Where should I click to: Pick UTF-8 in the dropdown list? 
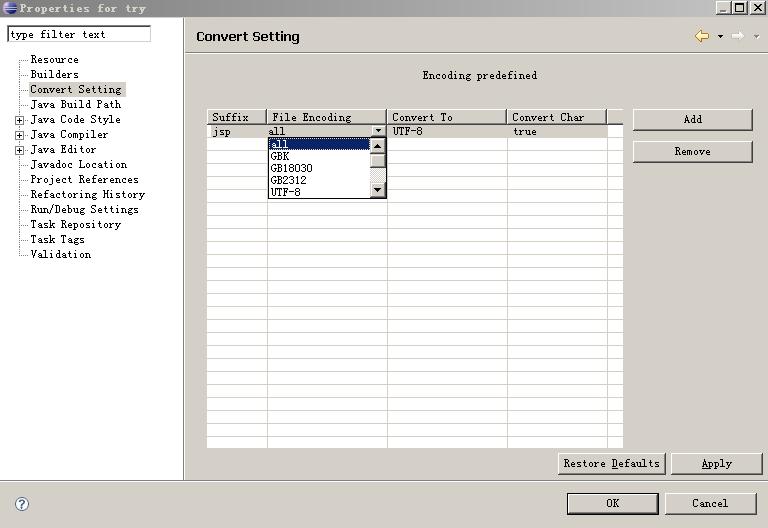pyautogui.click(x=285, y=192)
